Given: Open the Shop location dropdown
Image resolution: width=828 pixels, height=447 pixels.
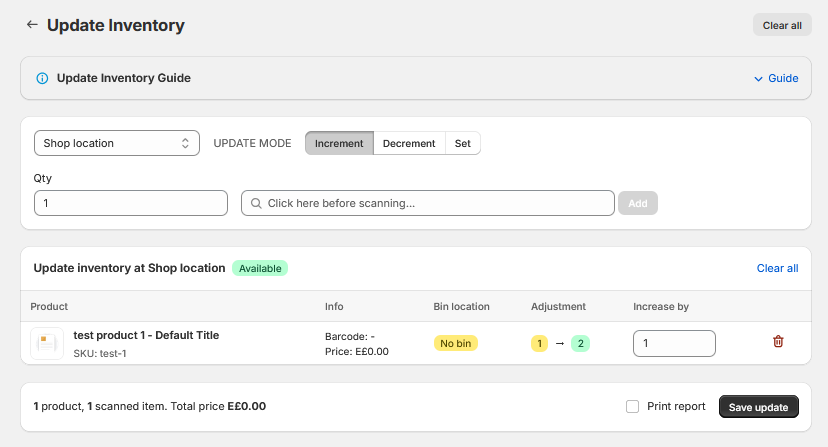Looking at the screenshot, I should pos(117,143).
